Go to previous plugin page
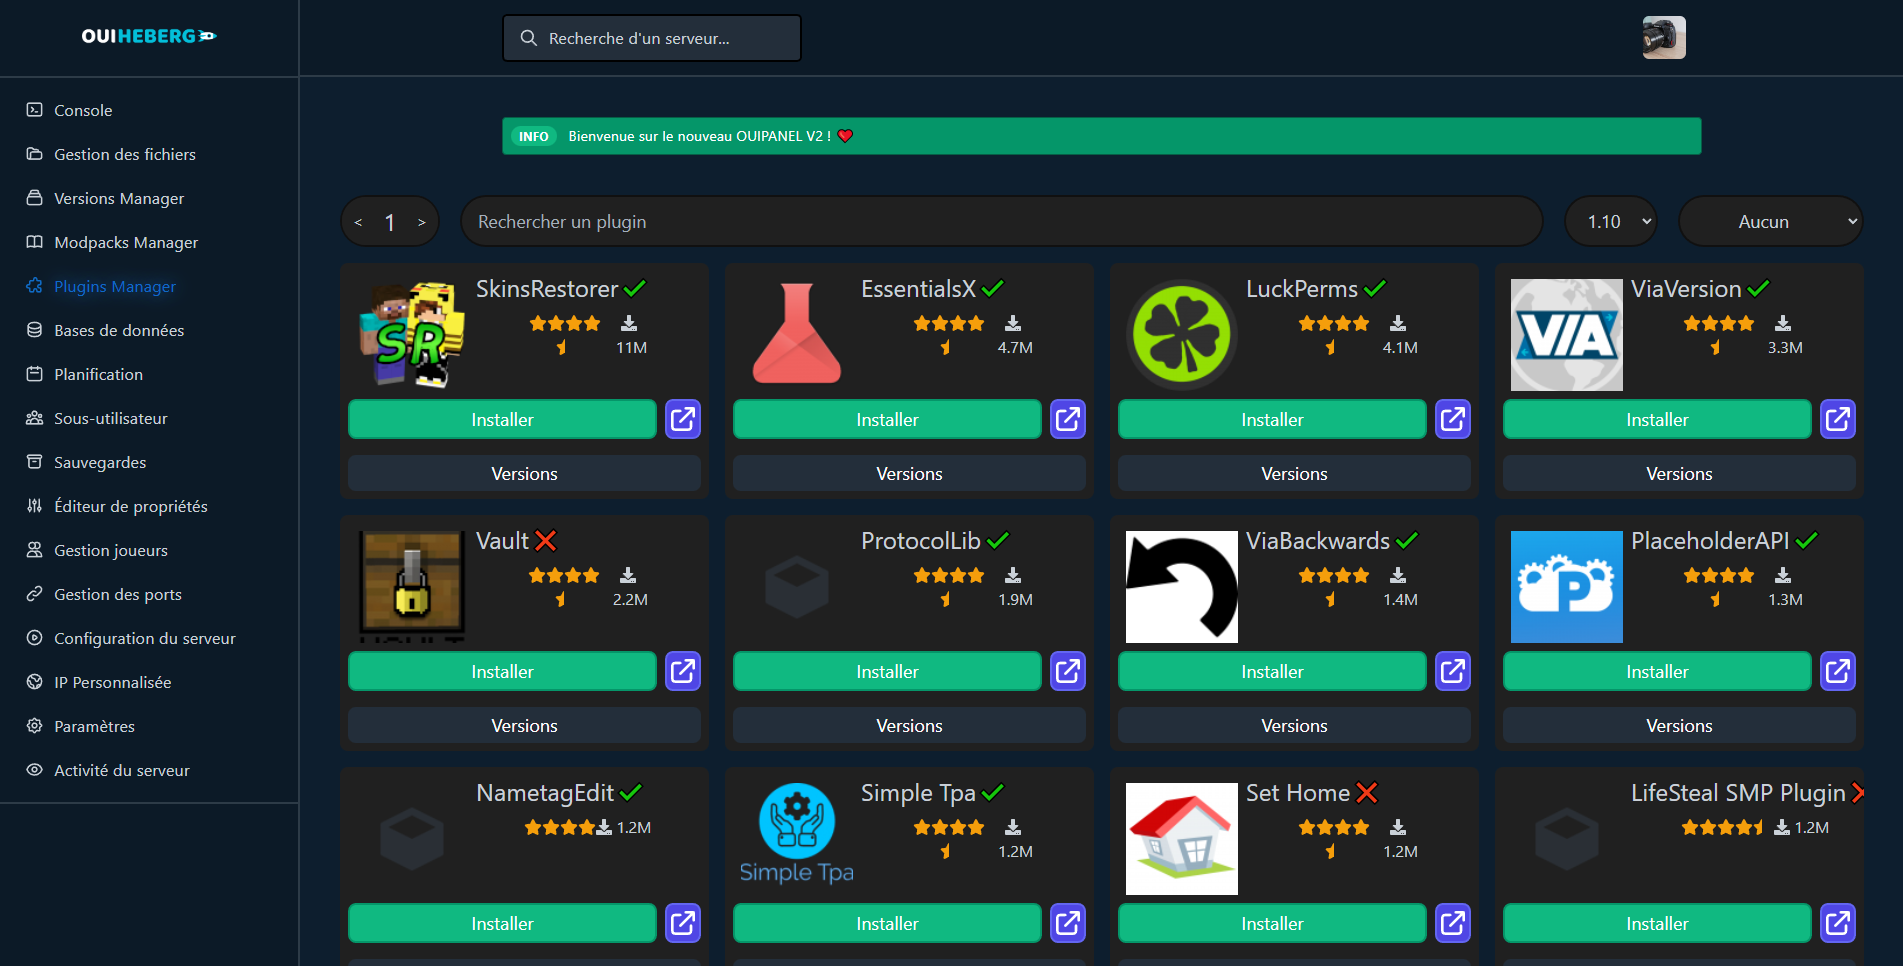 click(359, 222)
